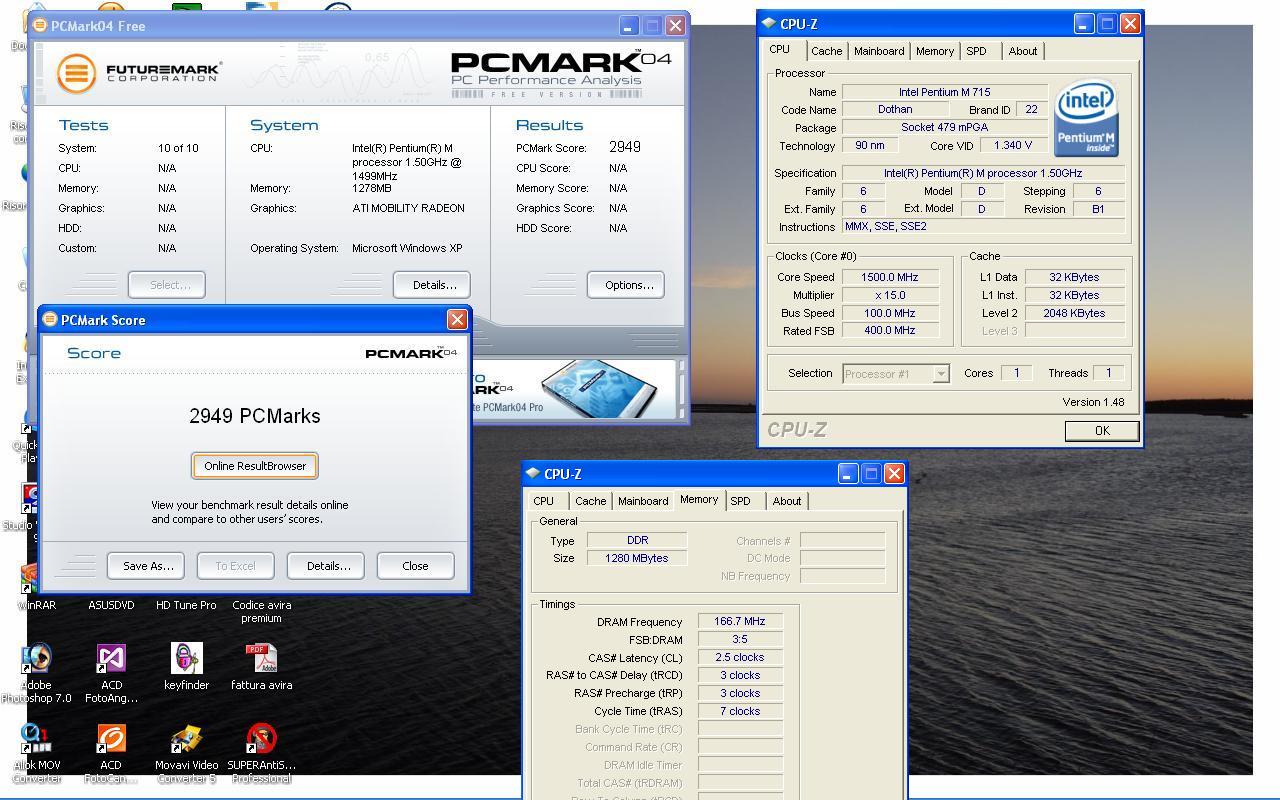Switch to SPD tab in upper CPU-Z window

point(976,51)
